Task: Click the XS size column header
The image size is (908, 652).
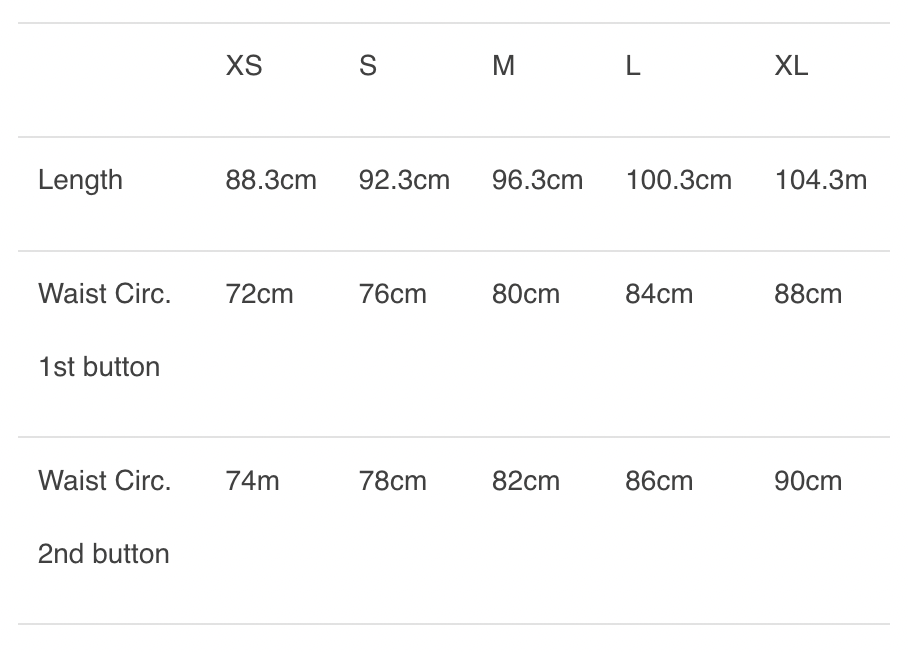Action: pyautogui.click(x=244, y=66)
